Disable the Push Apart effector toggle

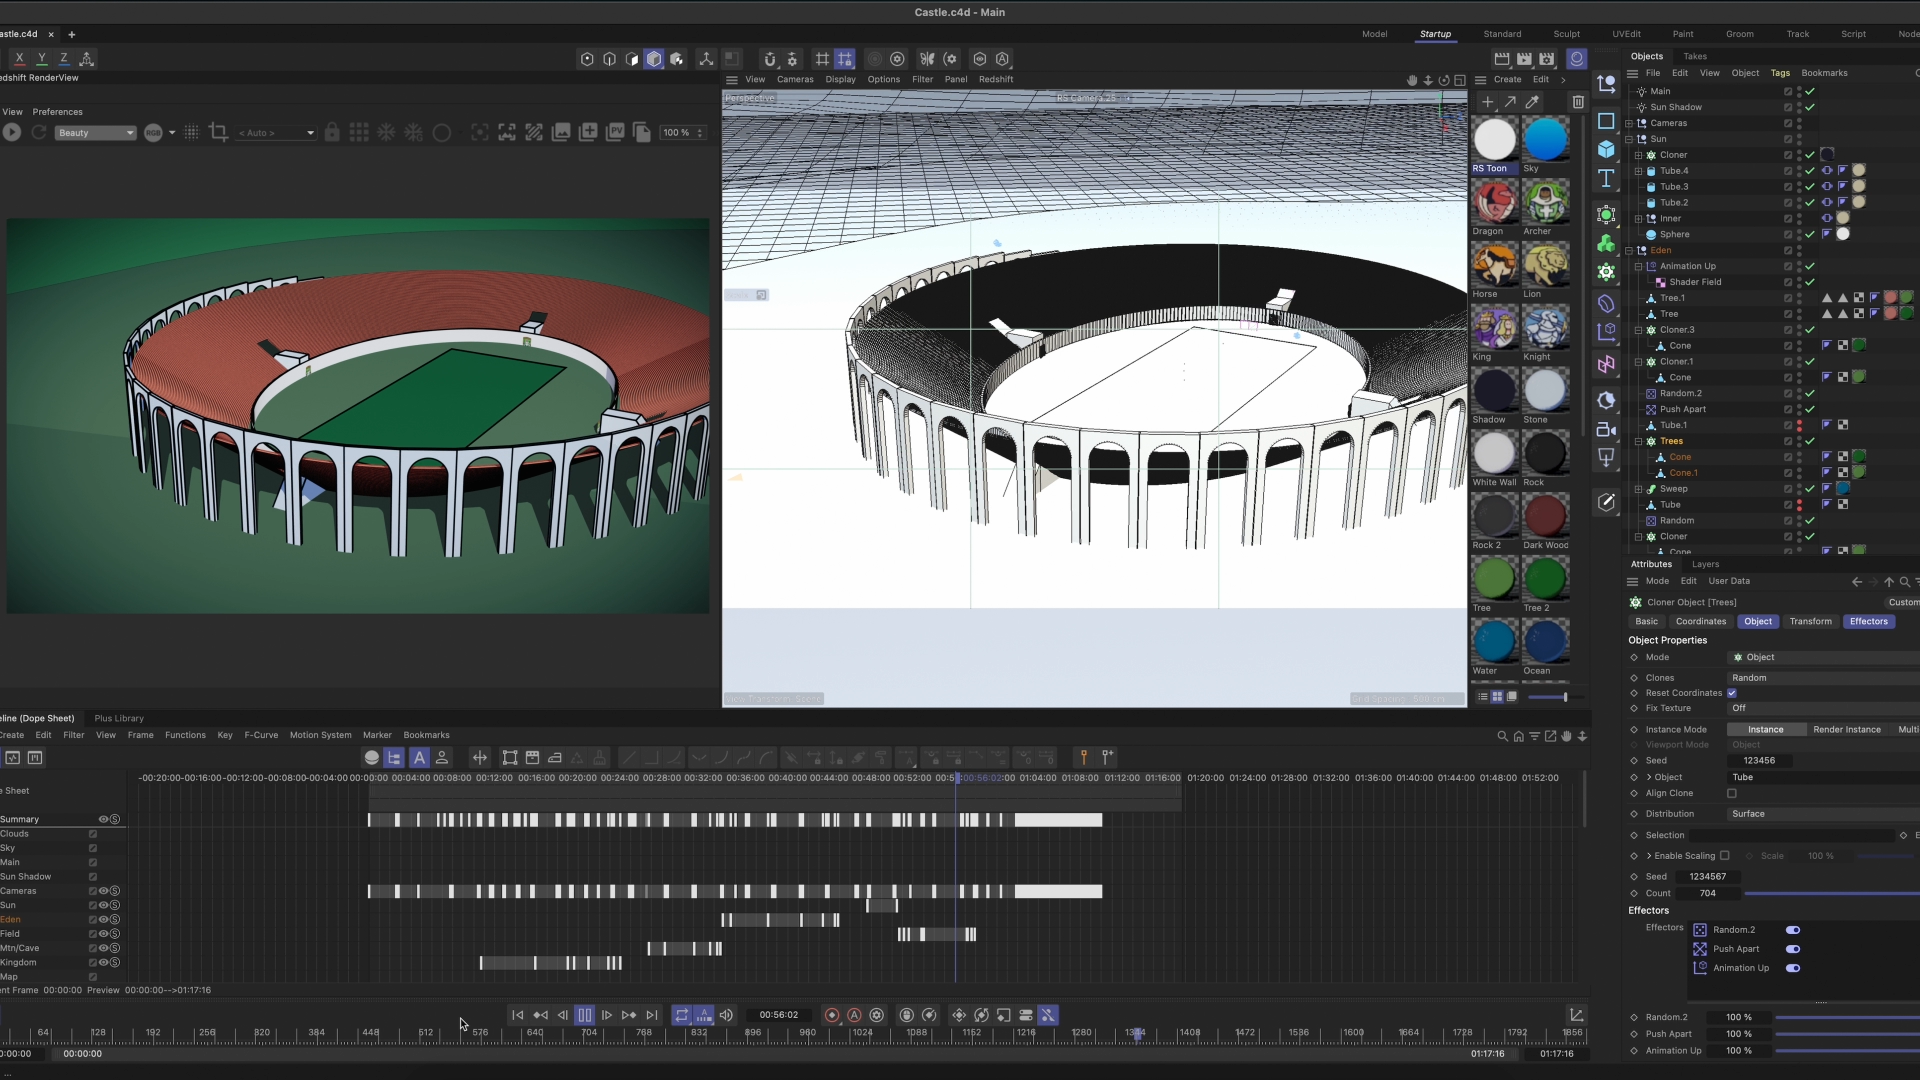[1793, 949]
